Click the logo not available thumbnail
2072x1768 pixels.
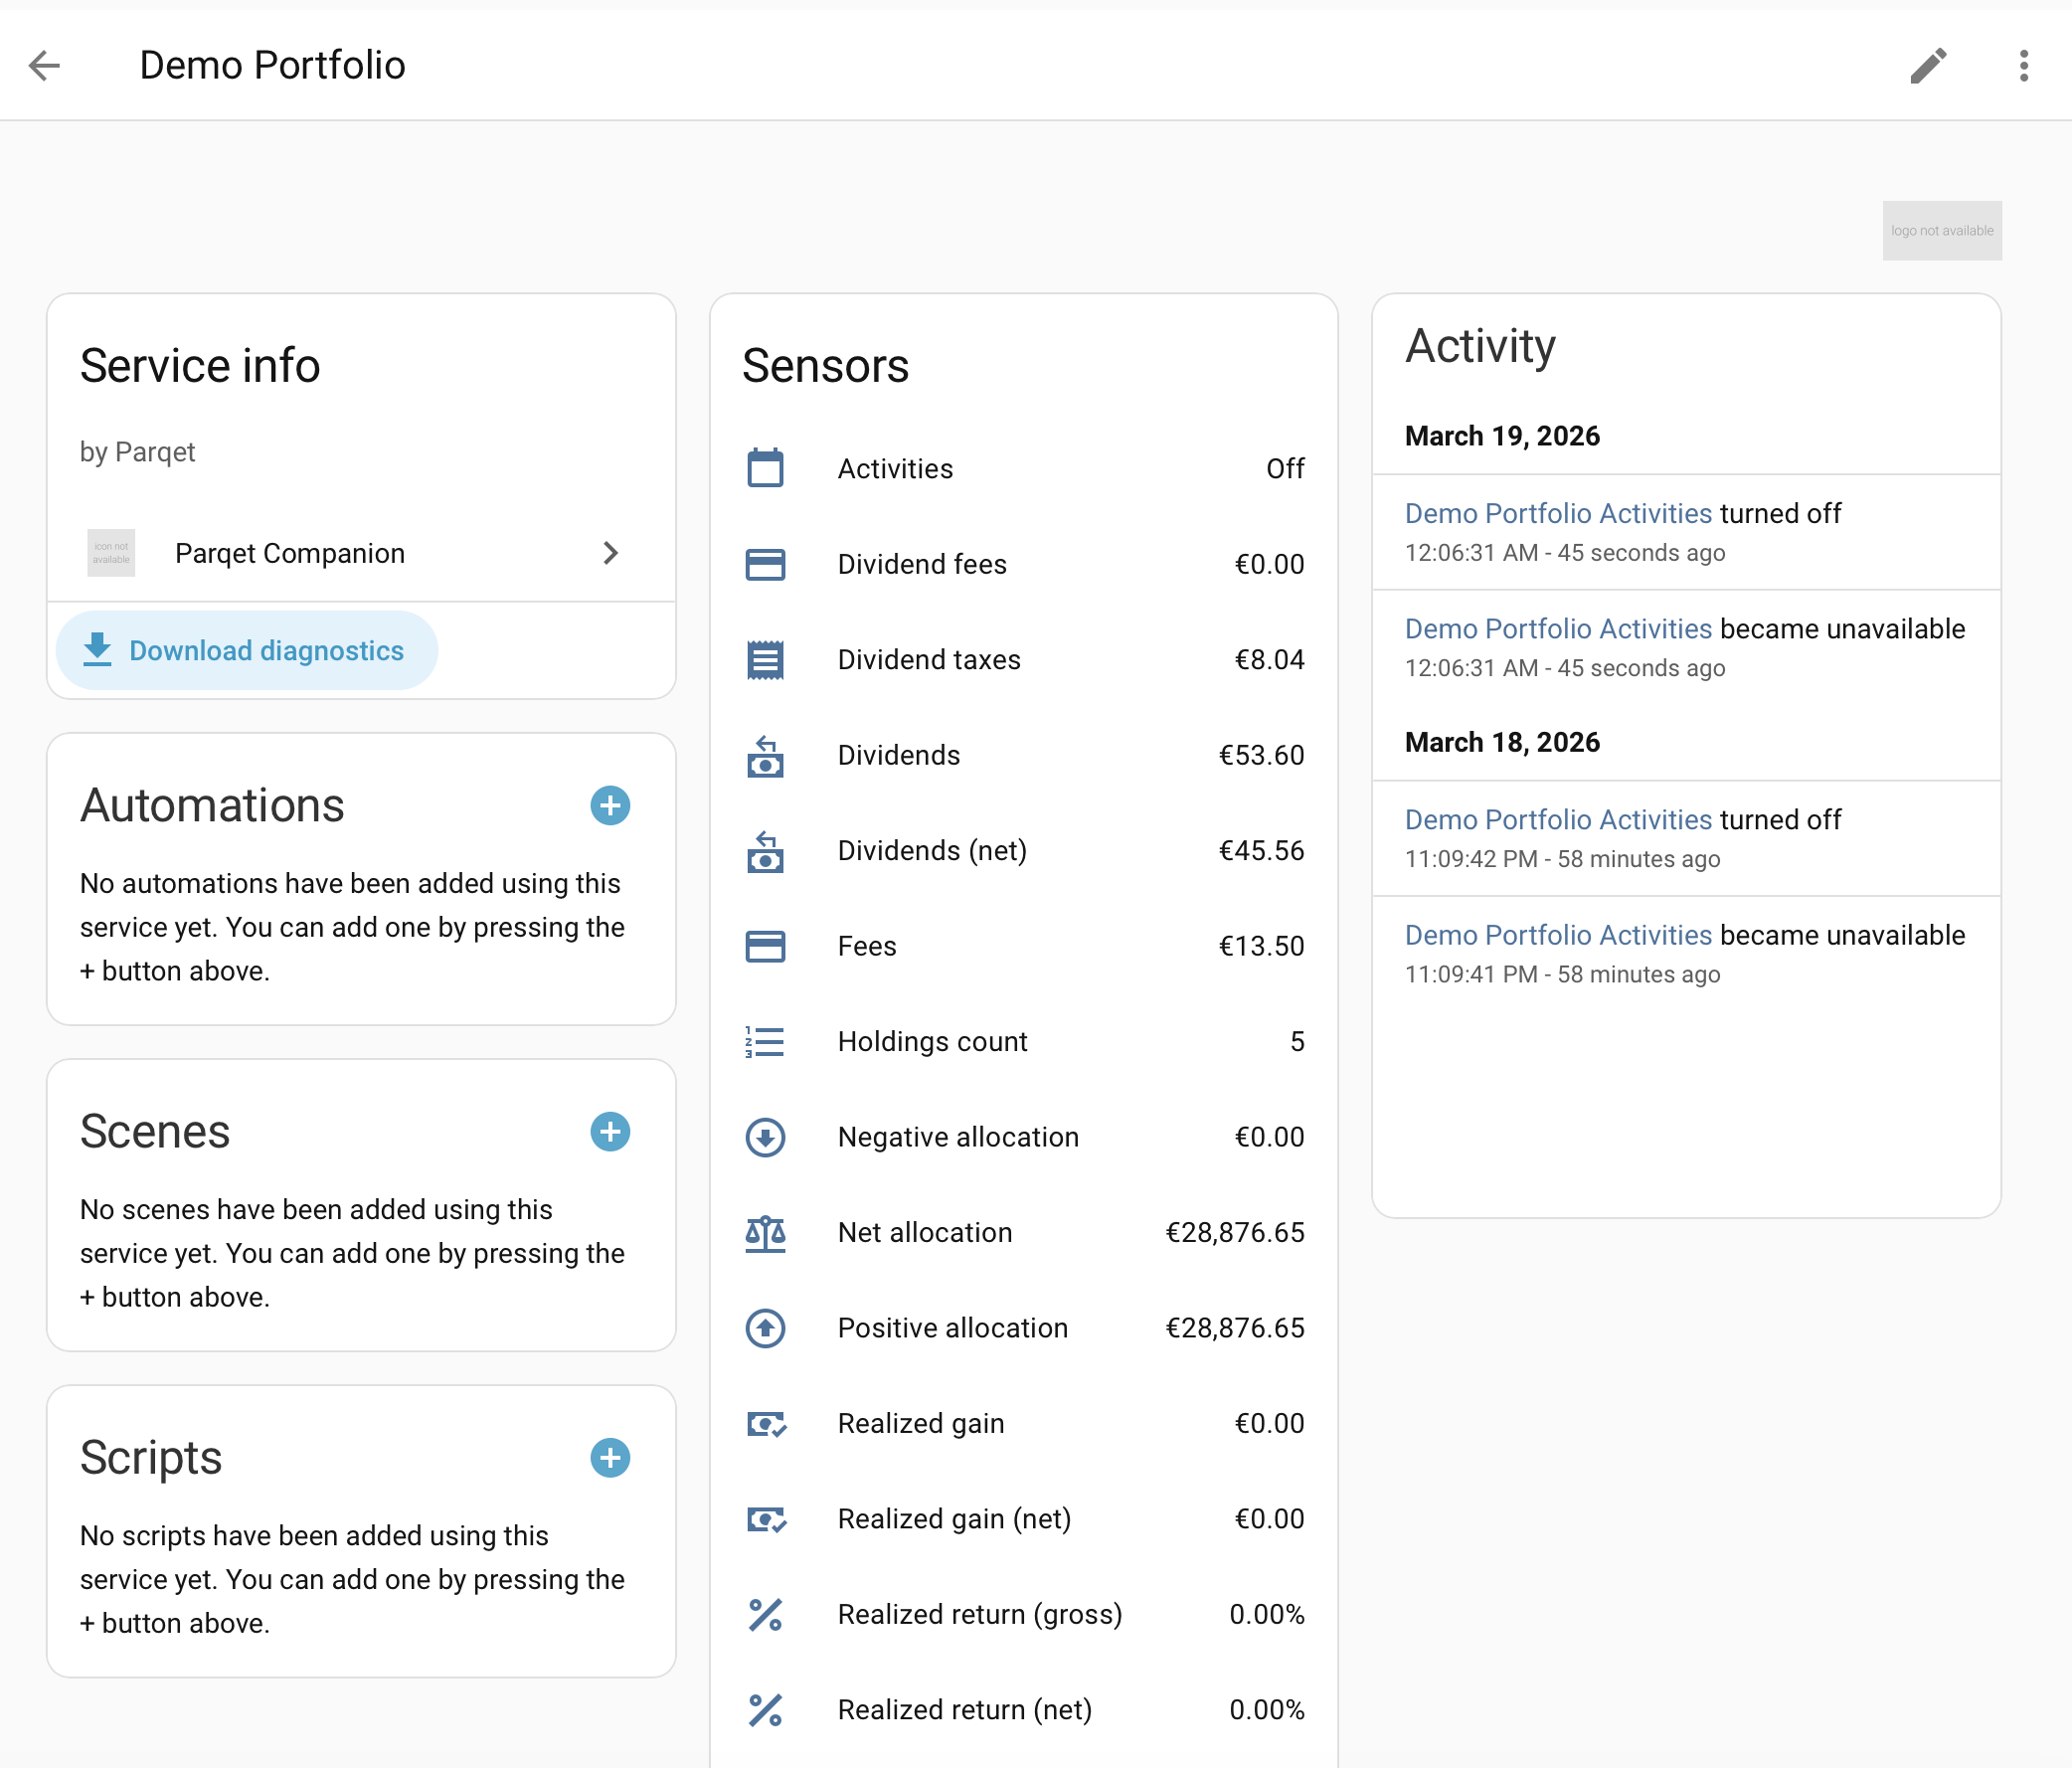[1941, 231]
